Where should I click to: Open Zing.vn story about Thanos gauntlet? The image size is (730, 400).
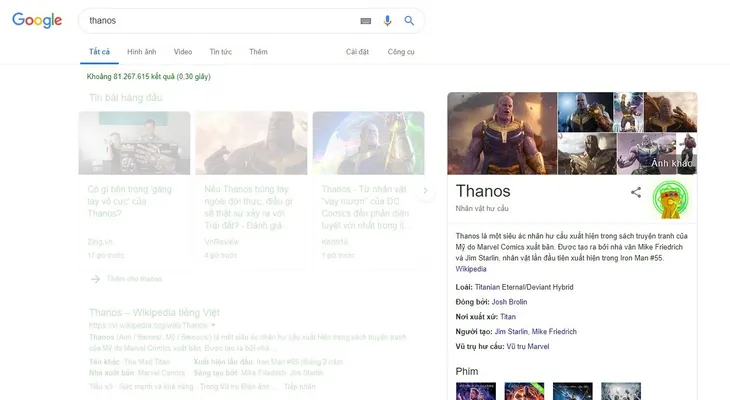tap(129, 201)
